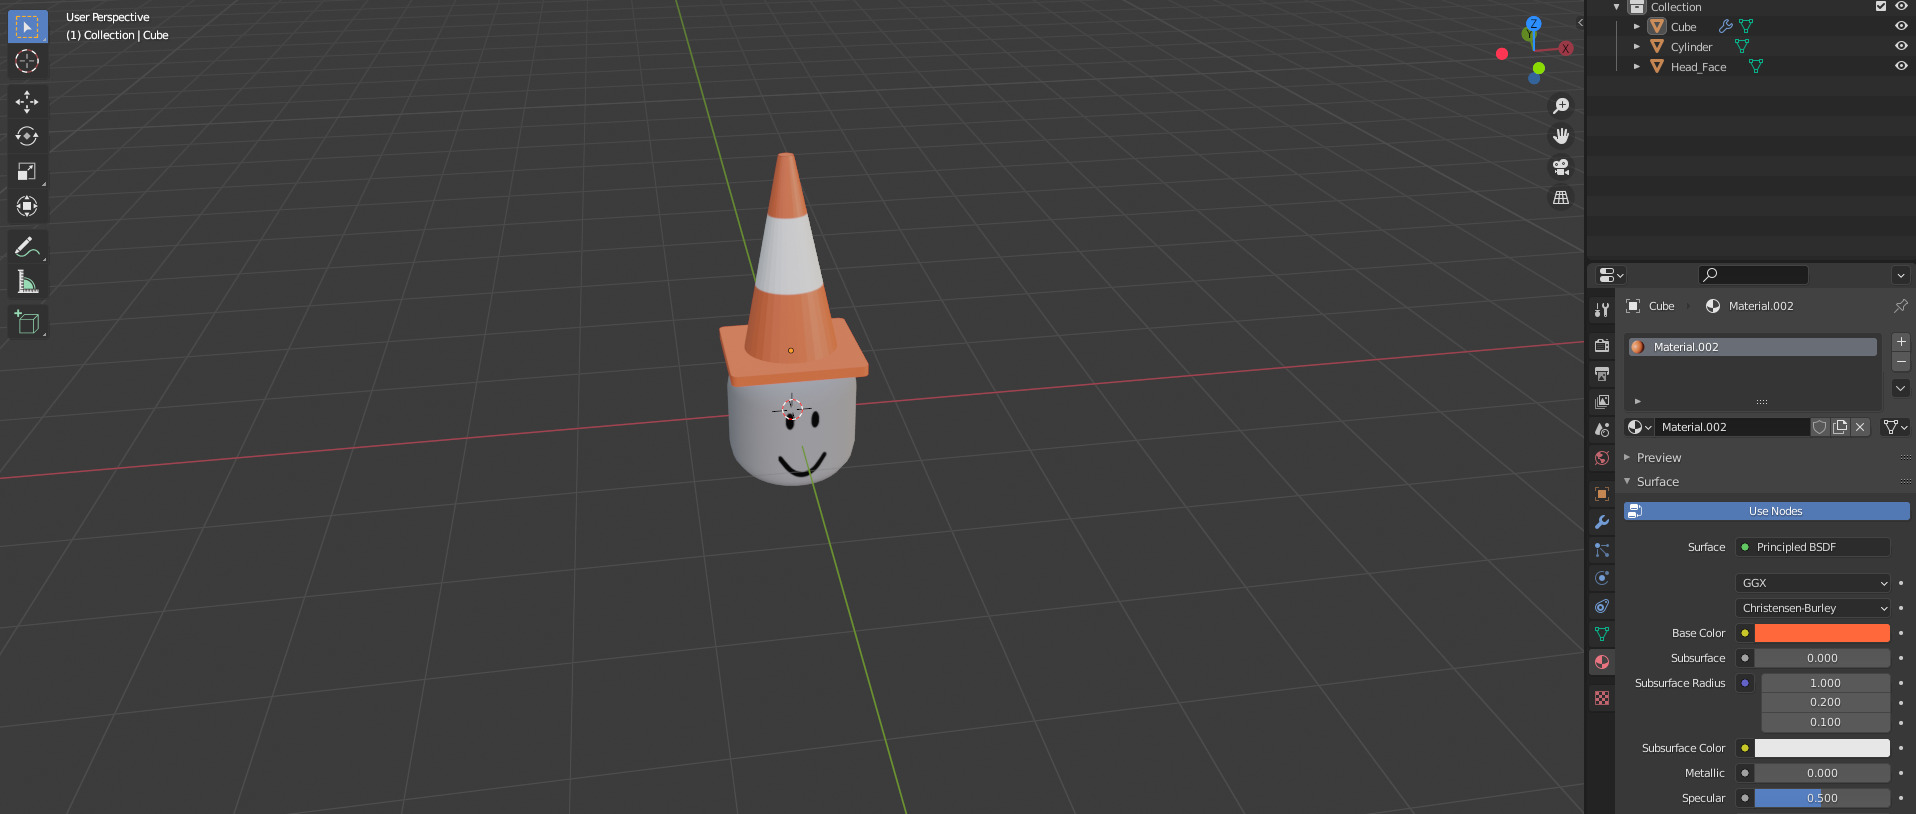Collapse the Surface panel
1916x814 pixels.
(1627, 481)
